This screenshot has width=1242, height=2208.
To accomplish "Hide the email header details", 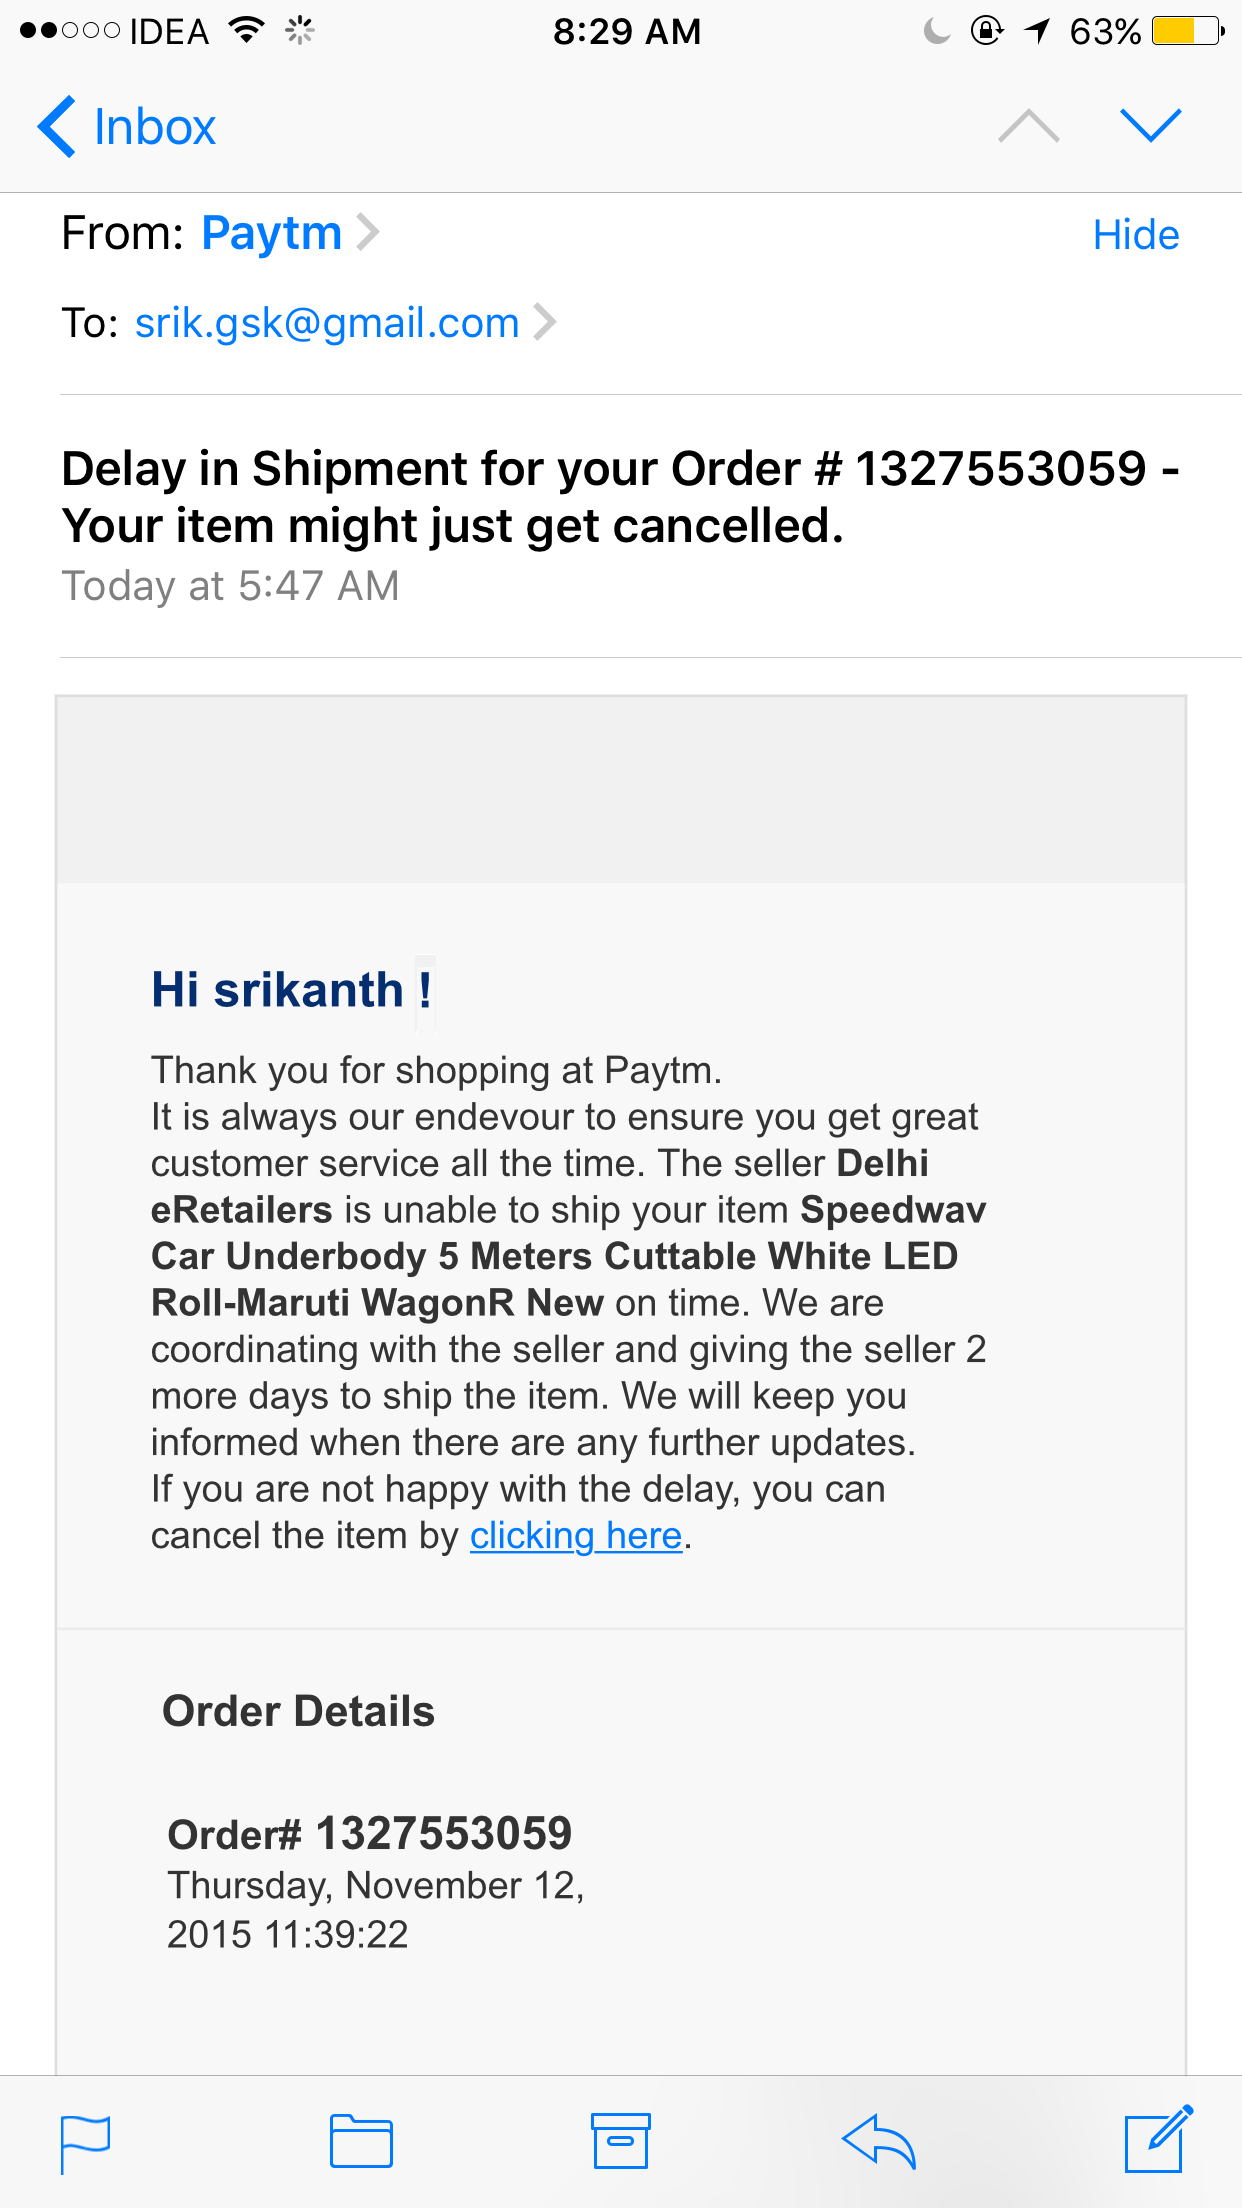I will click(x=1135, y=235).
